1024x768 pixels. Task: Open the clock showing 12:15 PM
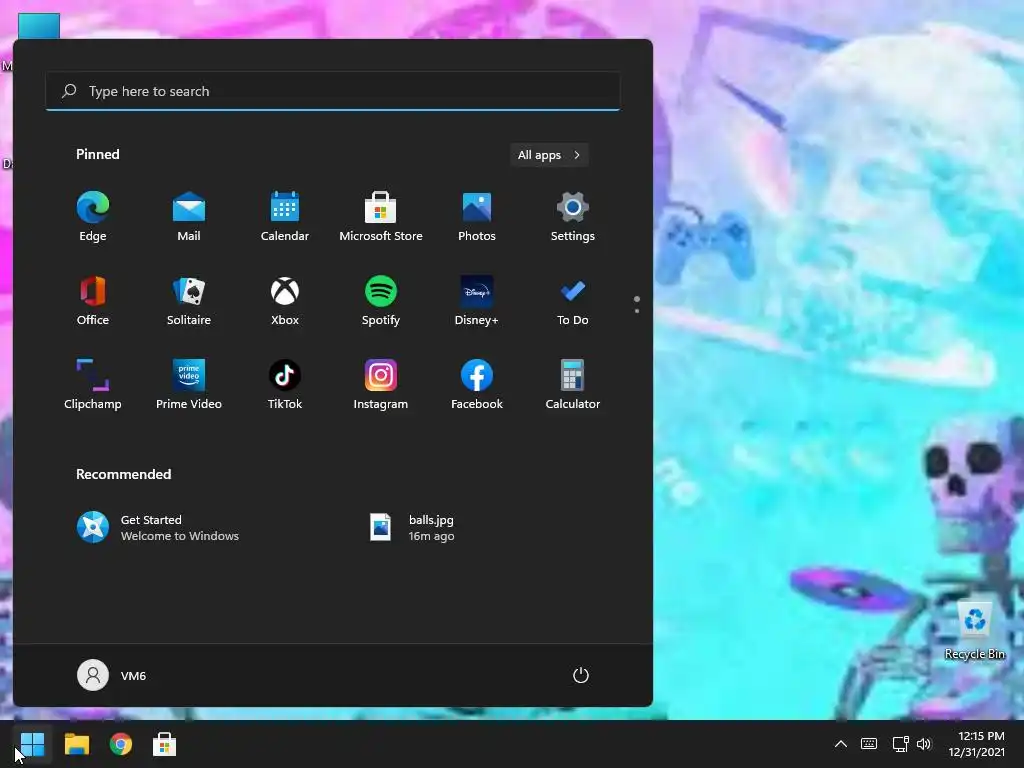(977, 744)
